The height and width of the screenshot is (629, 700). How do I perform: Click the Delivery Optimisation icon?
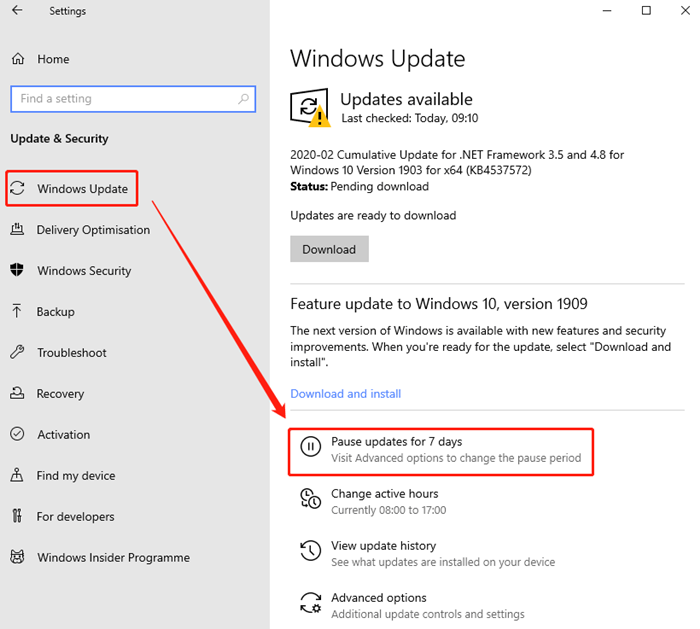tap(17, 229)
